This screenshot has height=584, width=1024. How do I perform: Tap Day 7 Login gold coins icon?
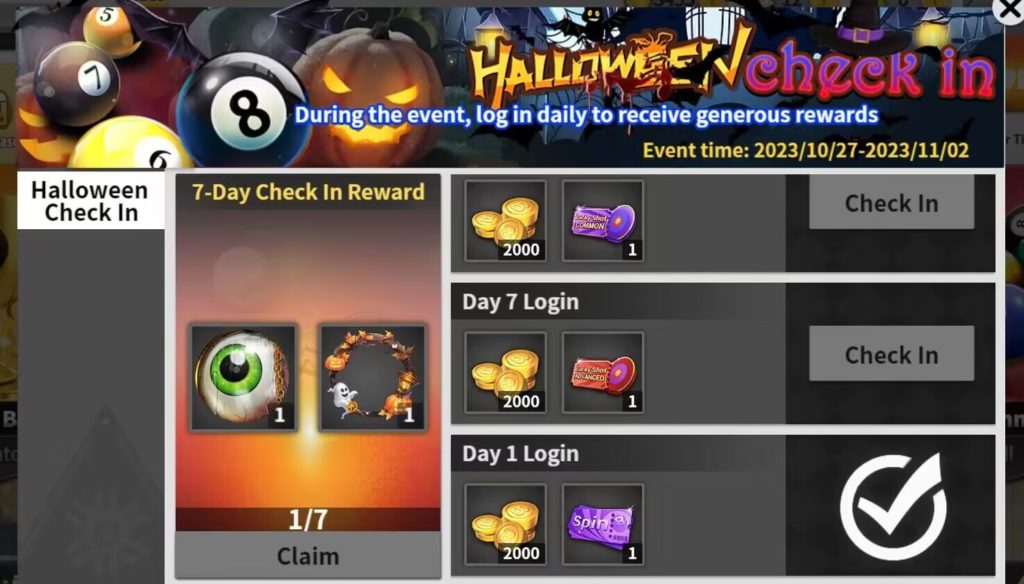pos(505,373)
